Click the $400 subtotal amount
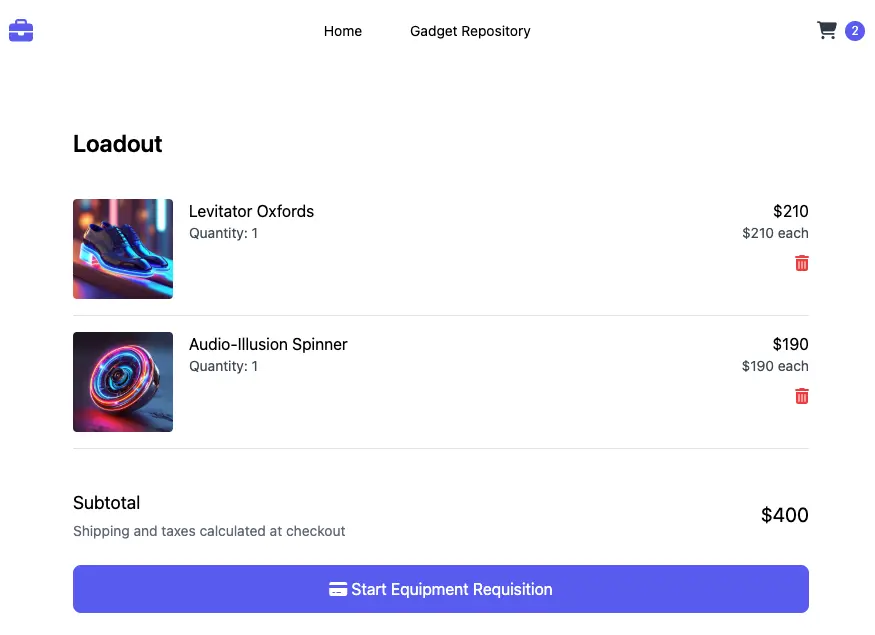 click(784, 515)
